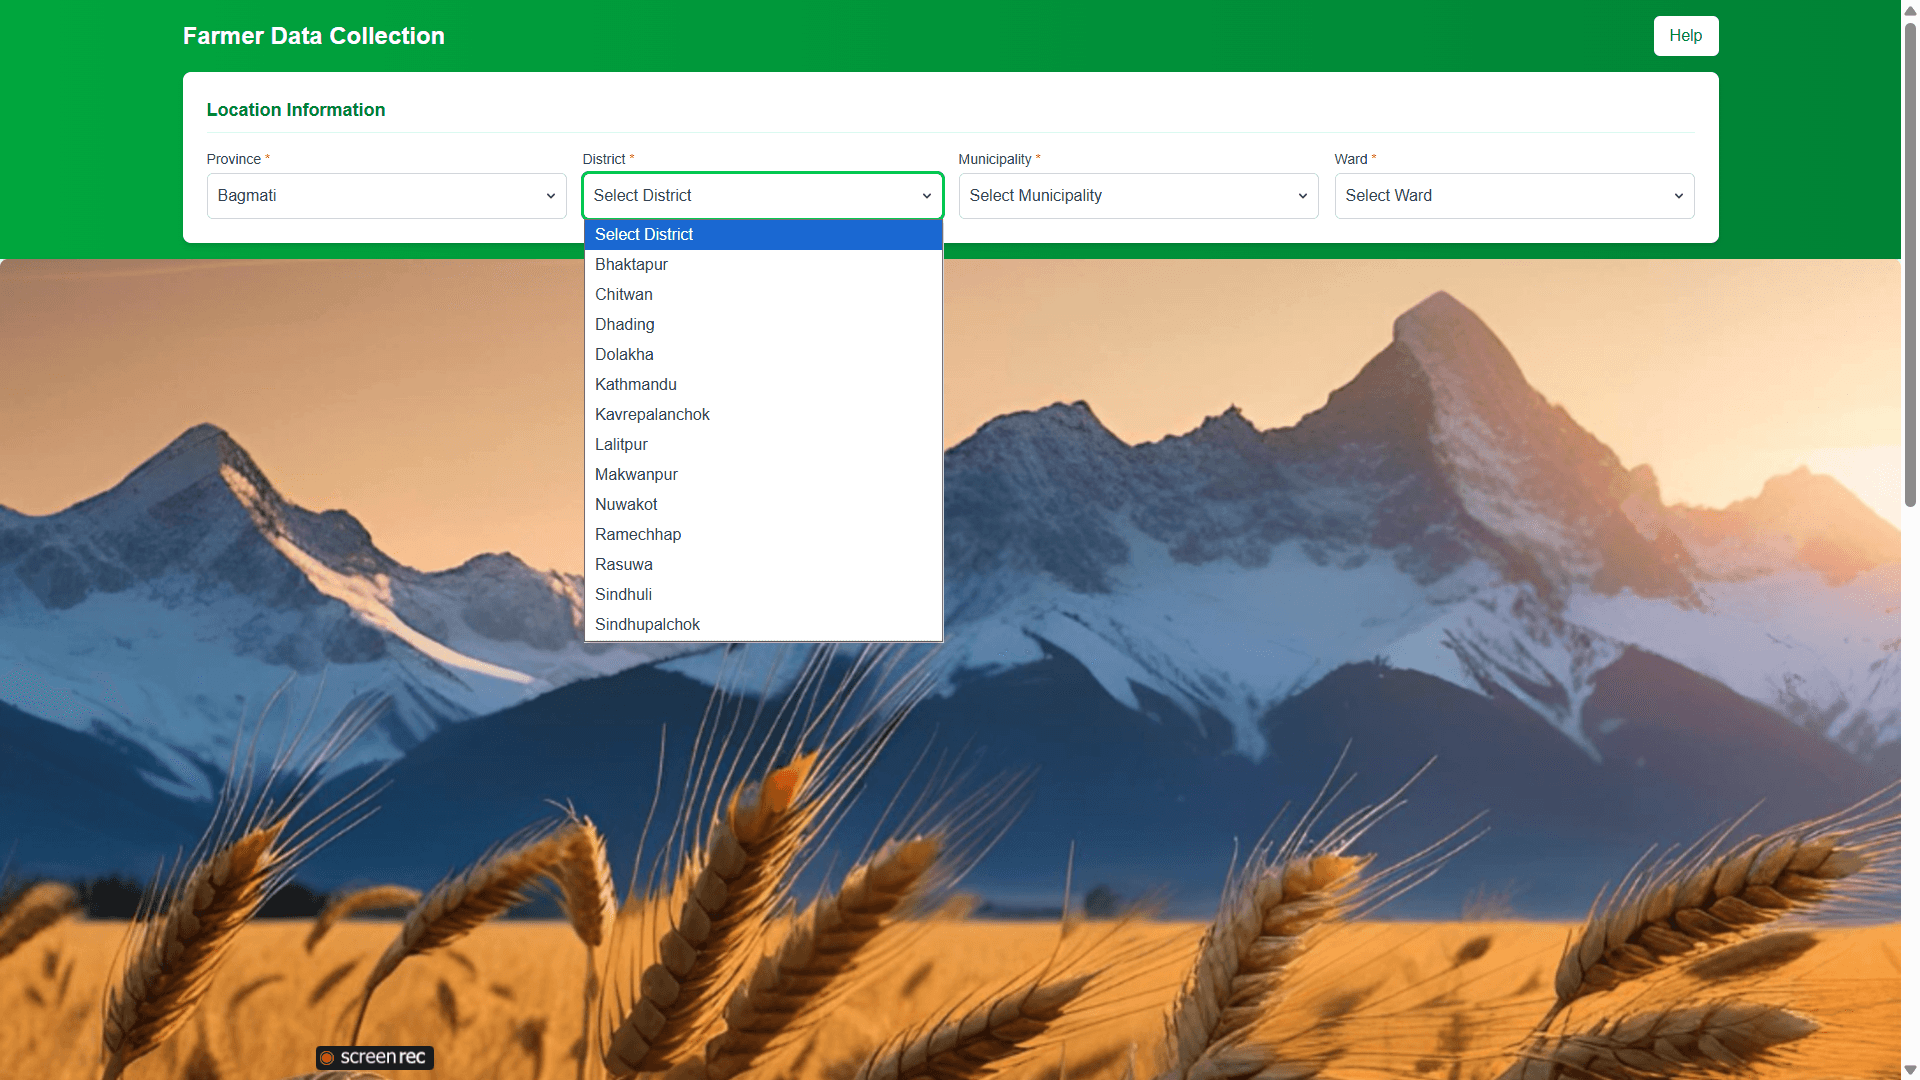Select Sindhuli district option

(623, 595)
